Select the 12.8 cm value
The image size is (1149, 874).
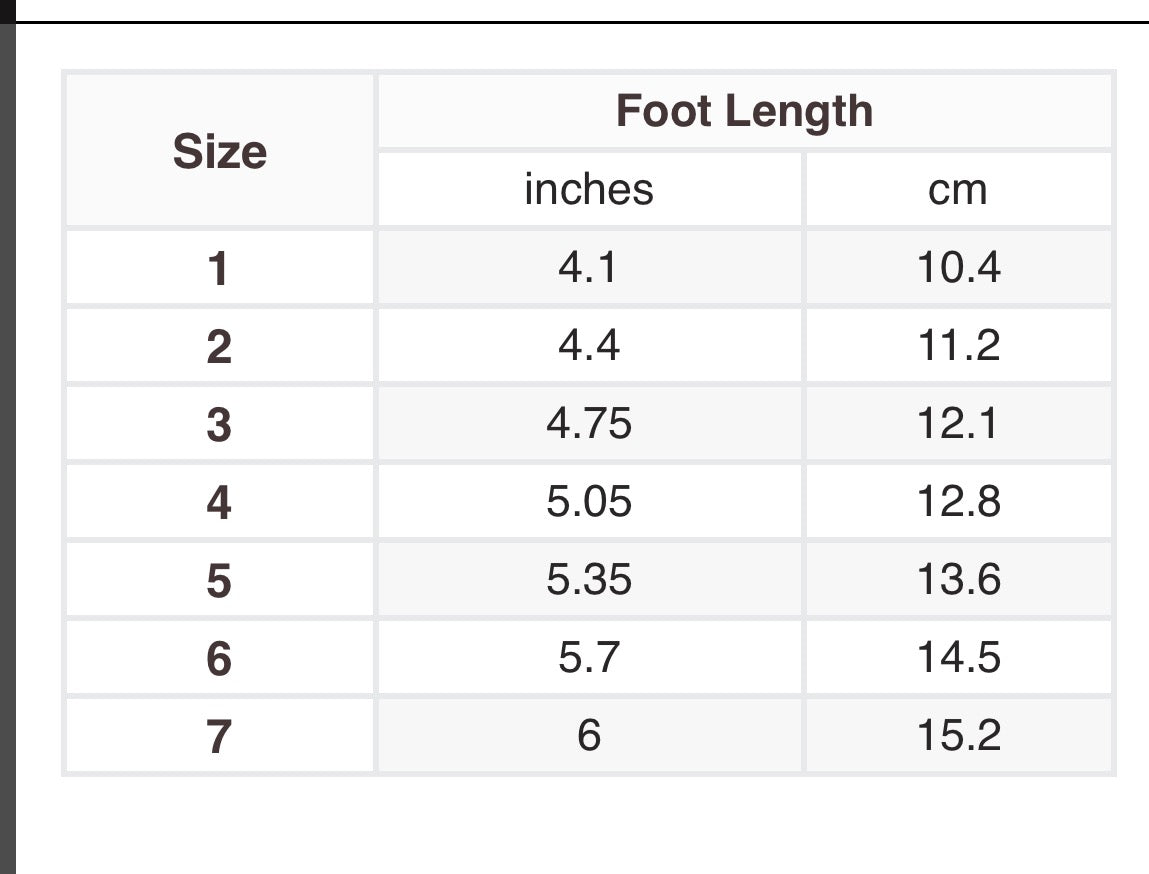click(958, 502)
